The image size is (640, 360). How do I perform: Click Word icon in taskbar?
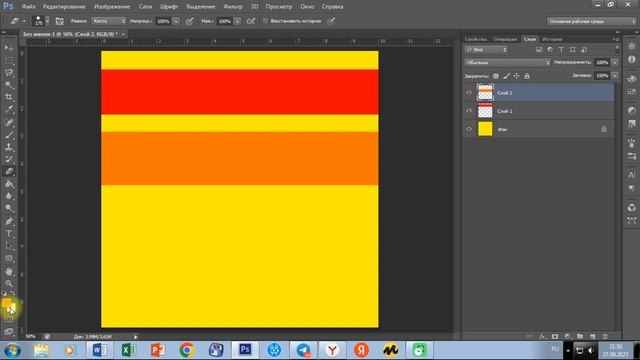(100, 350)
